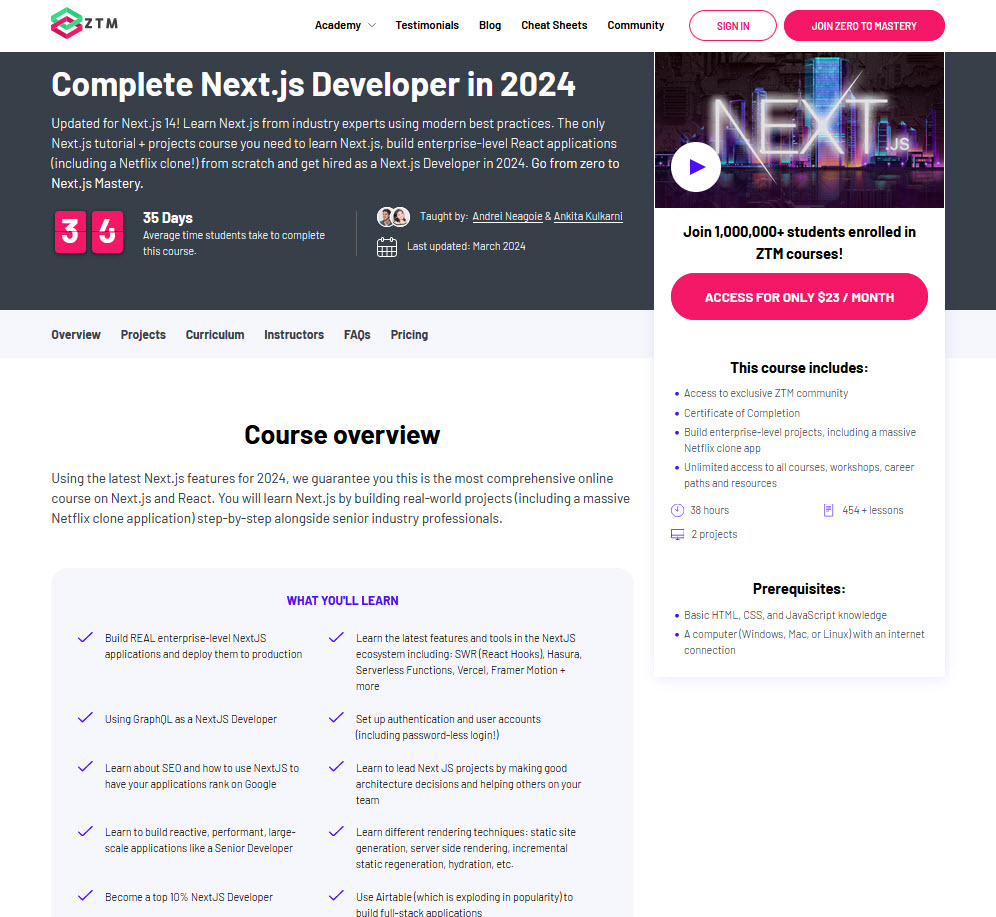The height and width of the screenshot is (917, 996).
Task: Click checkmark beside Using GraphQL as a NextJS Developer
Action: (x=85, y=718)
